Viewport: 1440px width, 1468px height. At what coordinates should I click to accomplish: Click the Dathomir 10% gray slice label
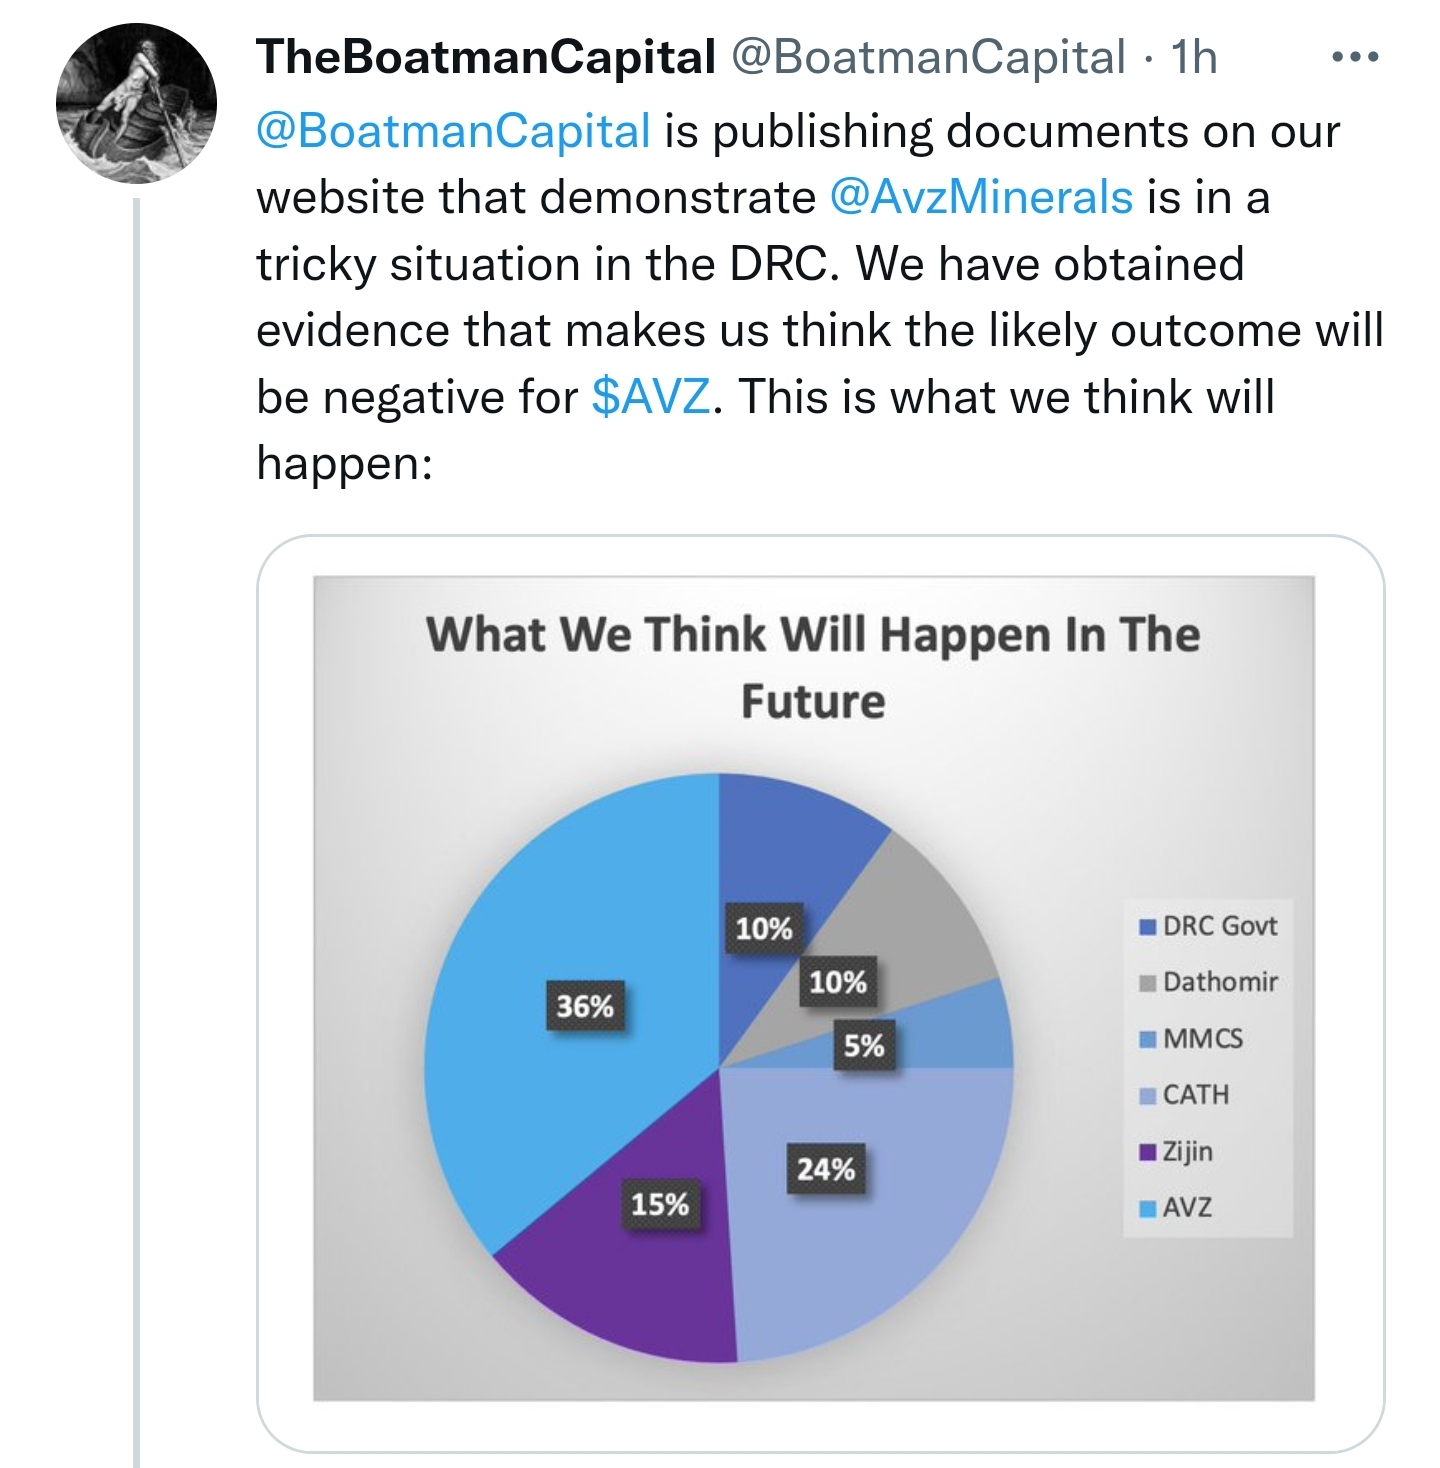click(838, 982)
